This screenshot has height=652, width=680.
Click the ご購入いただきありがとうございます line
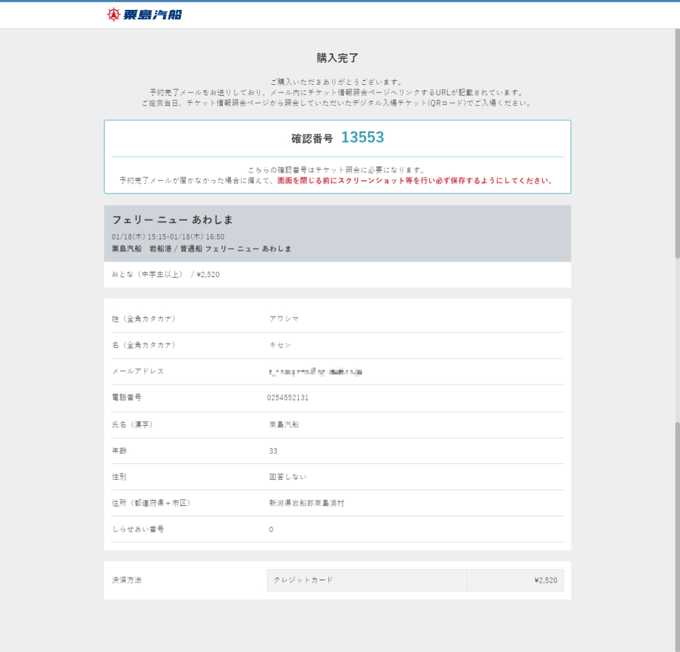click(x=337, y=82)
